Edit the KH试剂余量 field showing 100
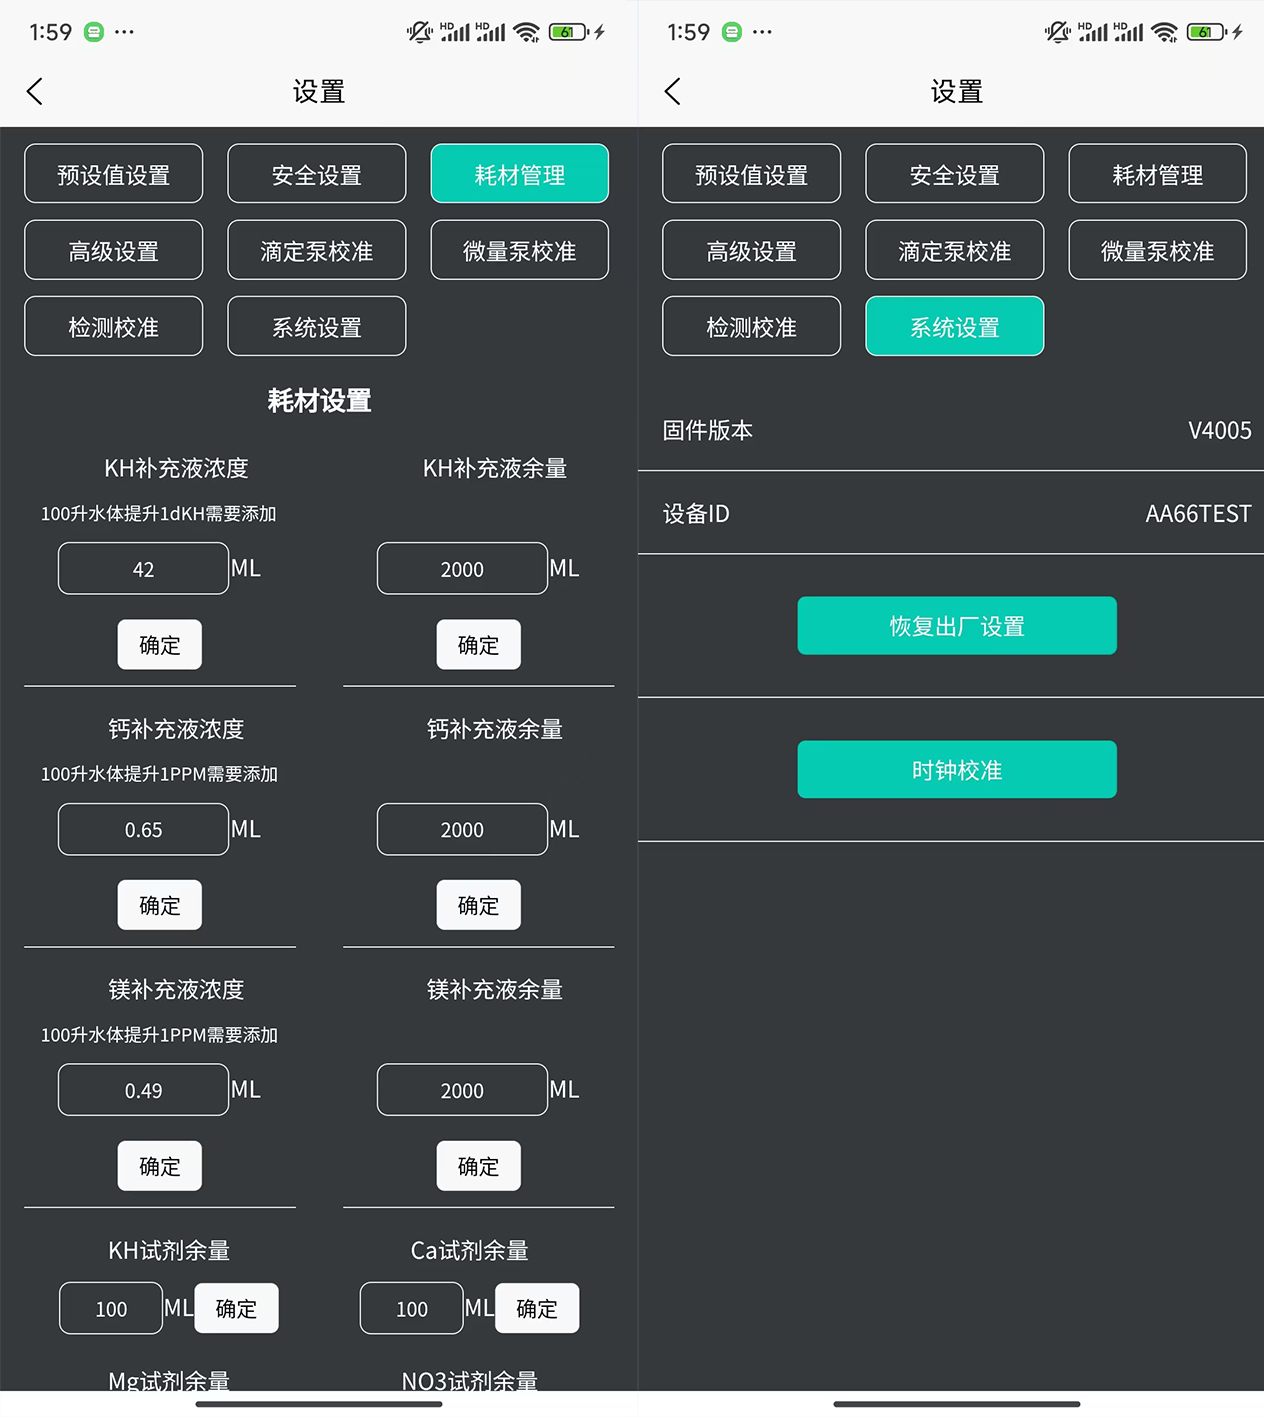1264x1417 pixels. (x=111, y=1308)
